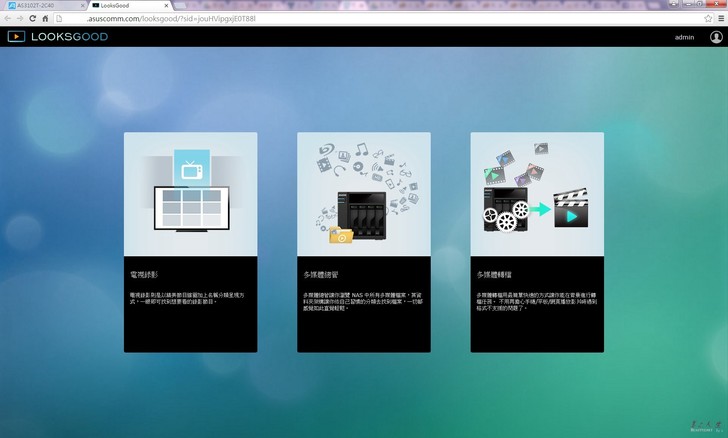Image resolution: width=728 pixels, height=438 pixels.
Task: Click the LOOKSGOOD wordmark text in header
Action: click(69, 37)
